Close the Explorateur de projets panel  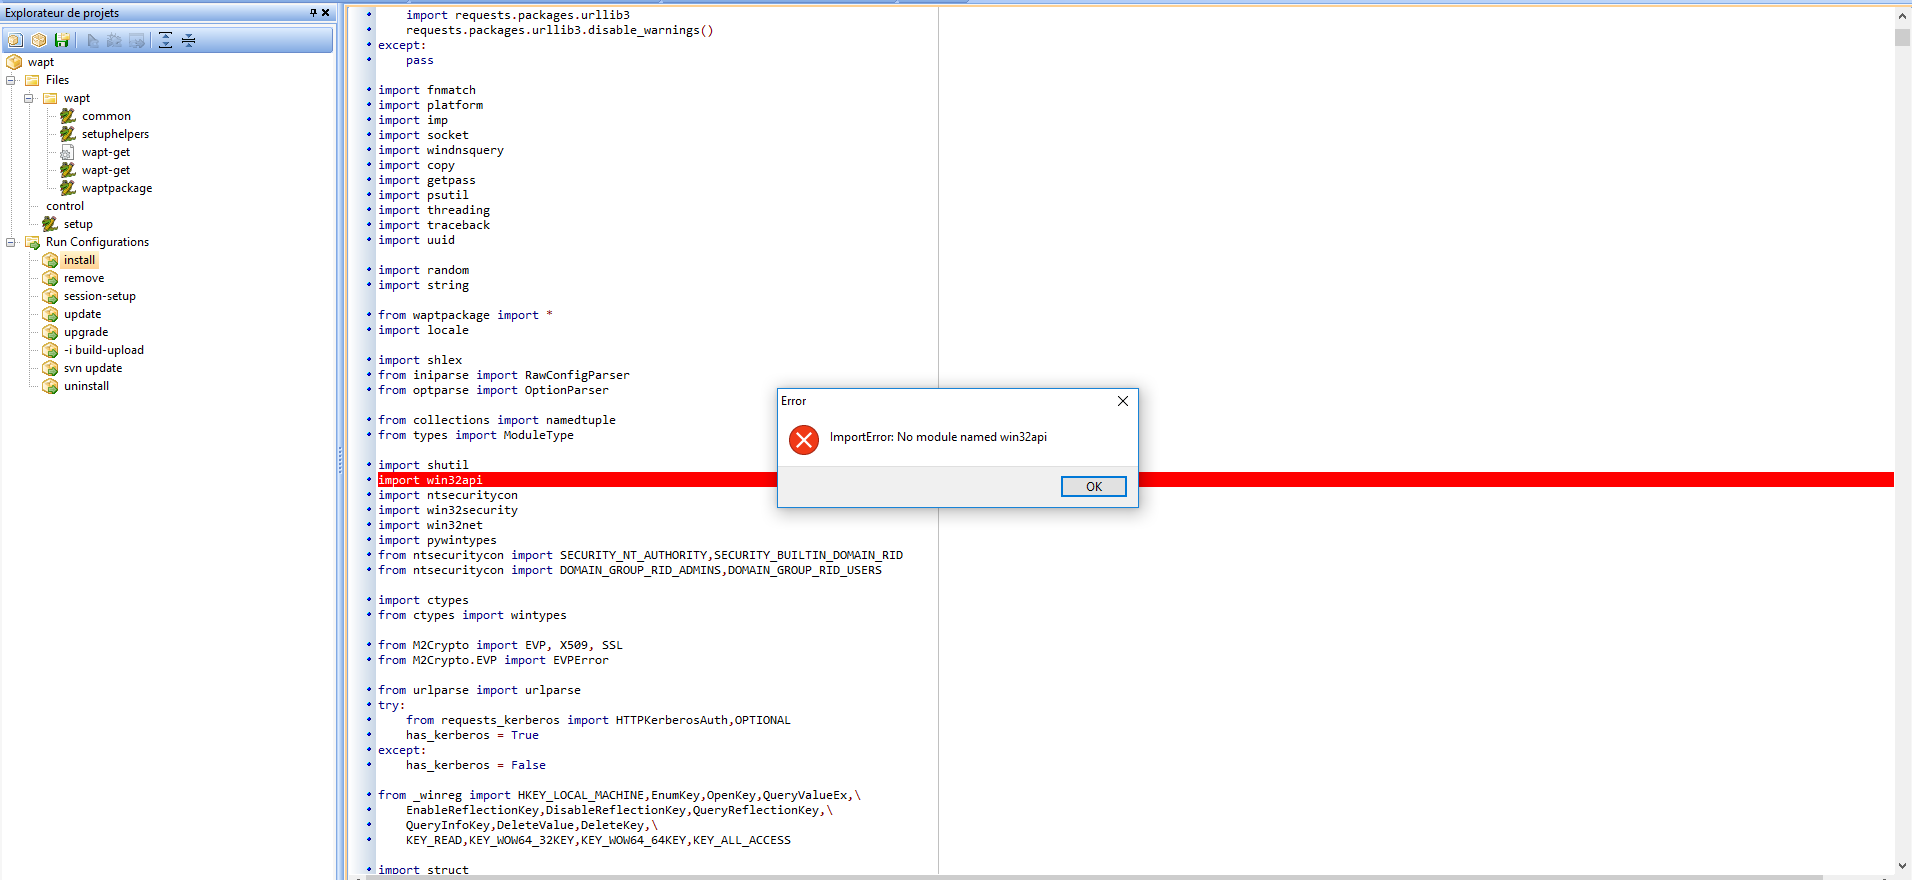(325, 13)
